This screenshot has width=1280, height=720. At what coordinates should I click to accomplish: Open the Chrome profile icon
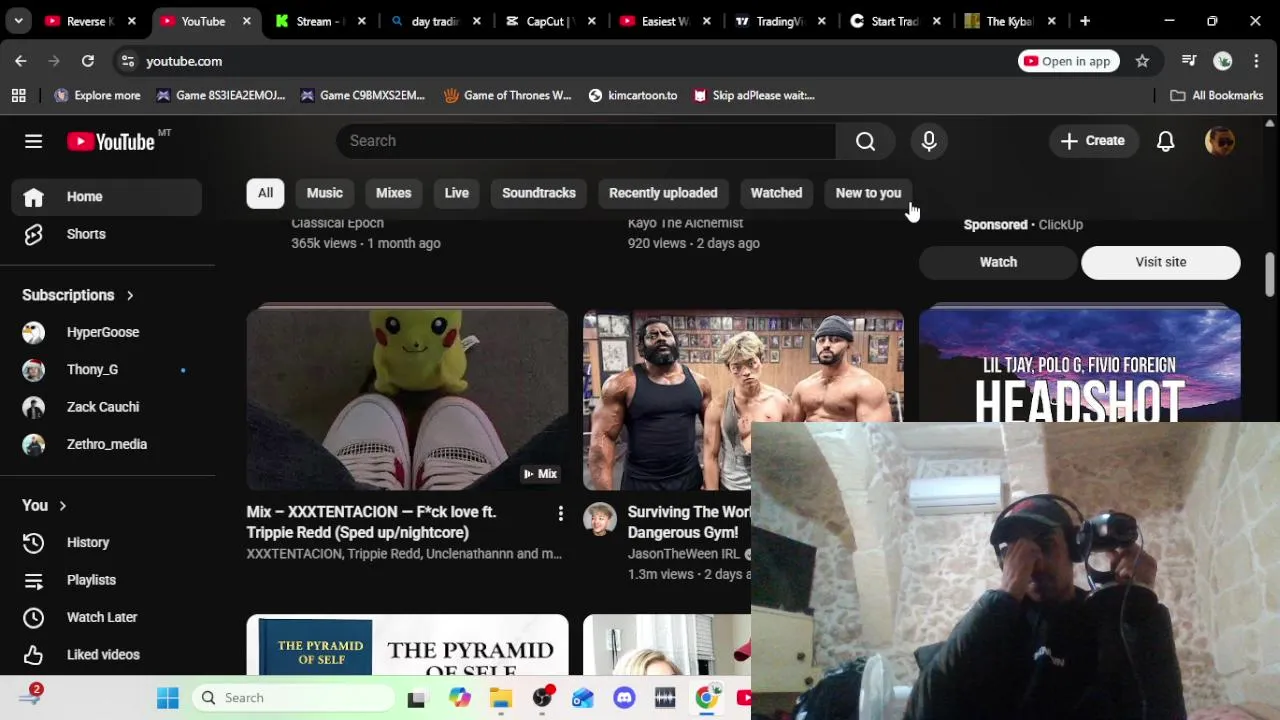pos(1222,61)
